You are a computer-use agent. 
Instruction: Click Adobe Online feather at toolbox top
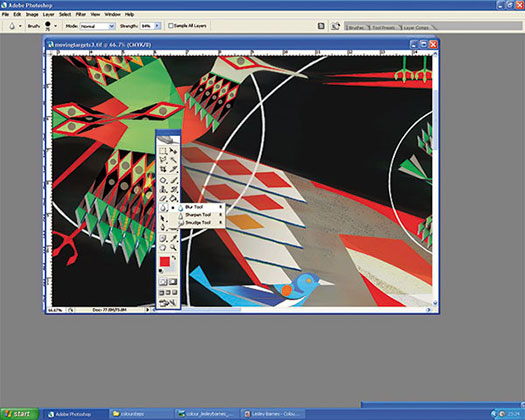(168, 140)
